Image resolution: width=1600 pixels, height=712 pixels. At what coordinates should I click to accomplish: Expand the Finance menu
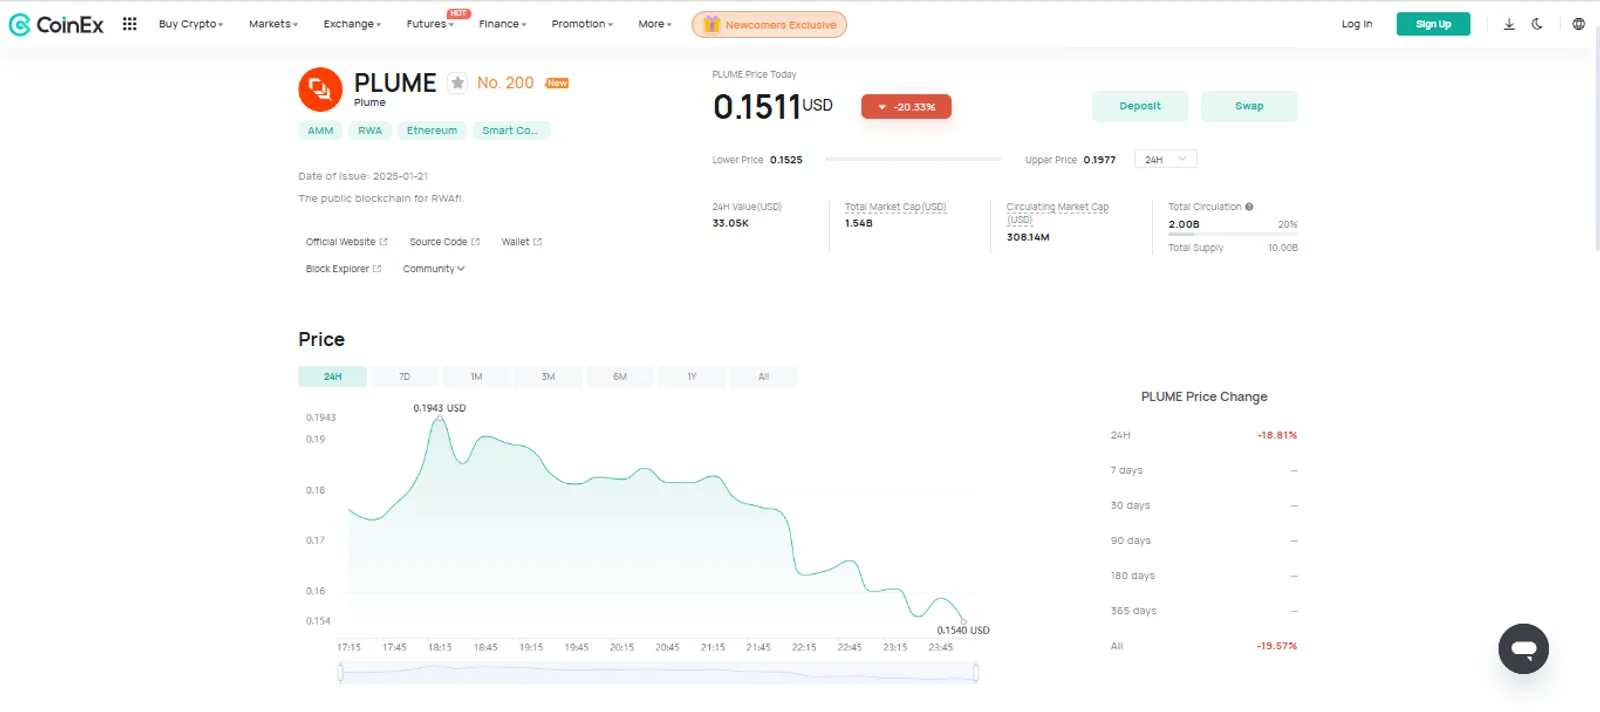click(x=502, y=24)
